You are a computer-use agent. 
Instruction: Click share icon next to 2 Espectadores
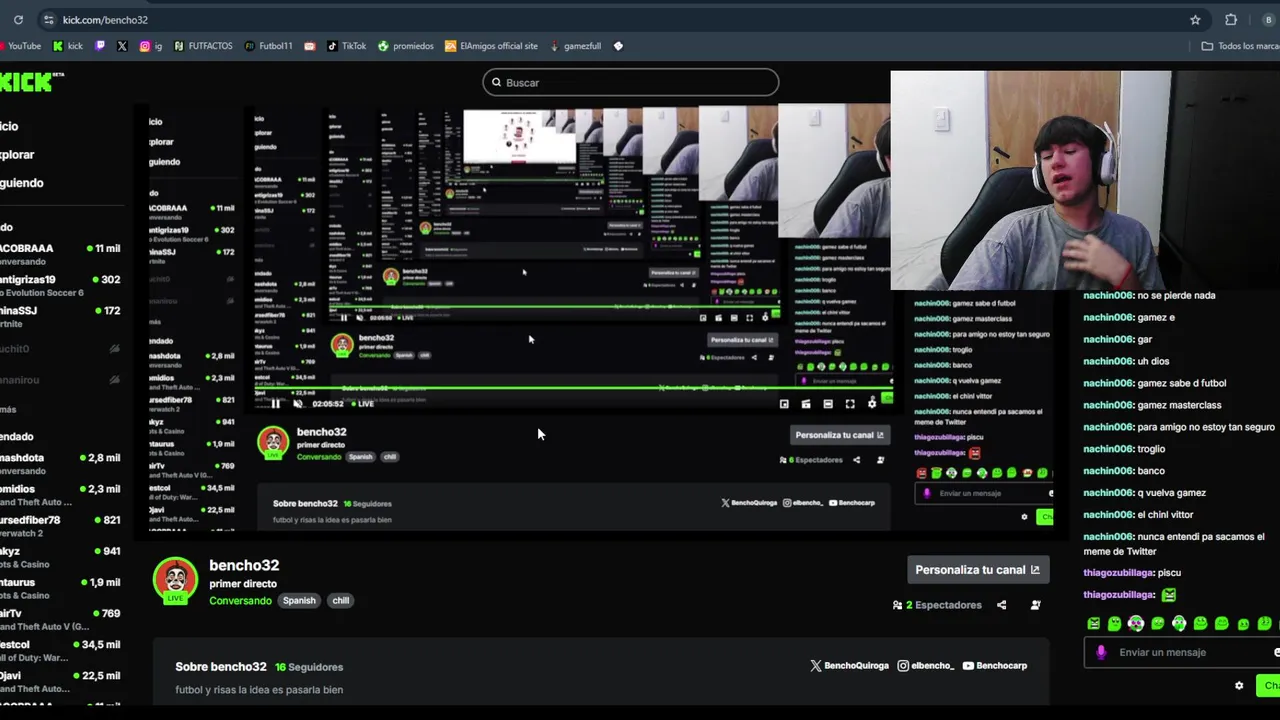pyautogui.click(x=1001, y=605)
